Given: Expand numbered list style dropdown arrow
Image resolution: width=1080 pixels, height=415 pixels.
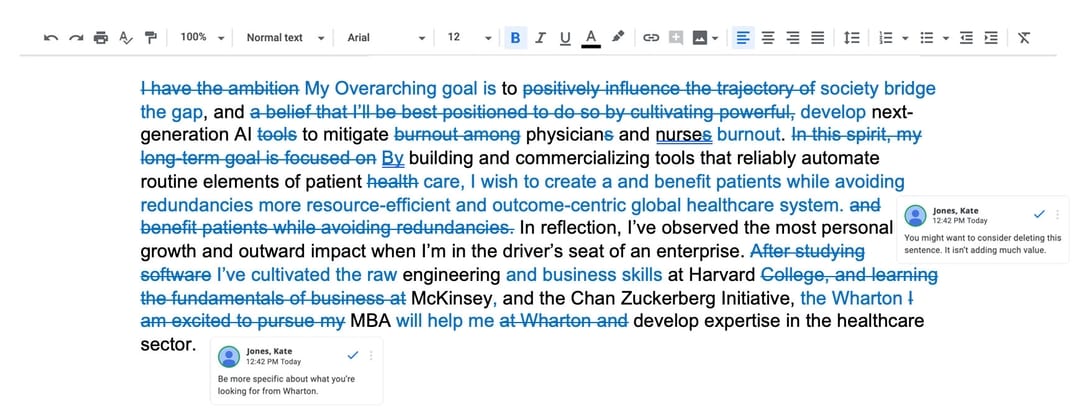Looking at the screenshot, I should point(905,38).
